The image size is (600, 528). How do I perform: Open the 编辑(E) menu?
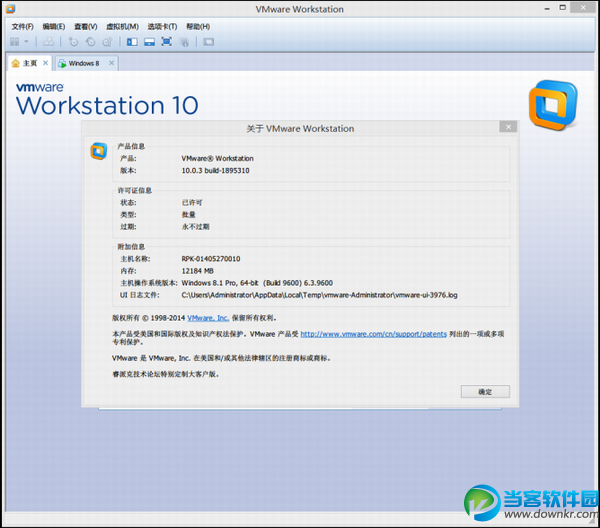point(54,26)
